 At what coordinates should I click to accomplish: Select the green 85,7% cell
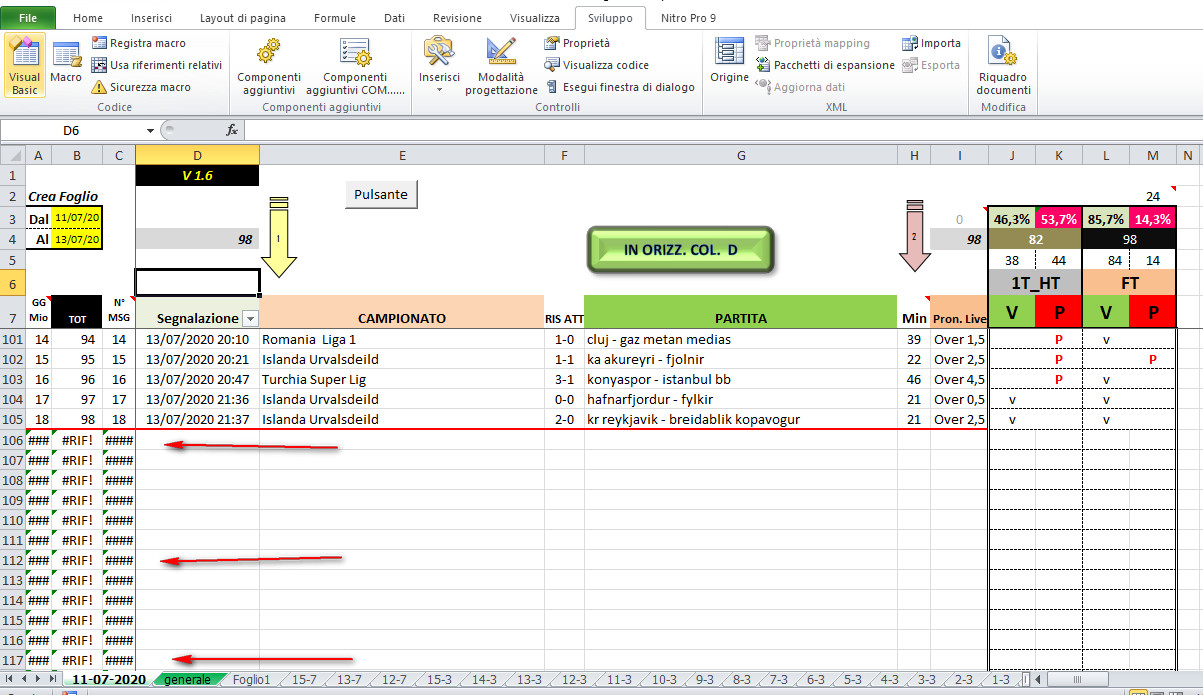[x=1106, y=218]
